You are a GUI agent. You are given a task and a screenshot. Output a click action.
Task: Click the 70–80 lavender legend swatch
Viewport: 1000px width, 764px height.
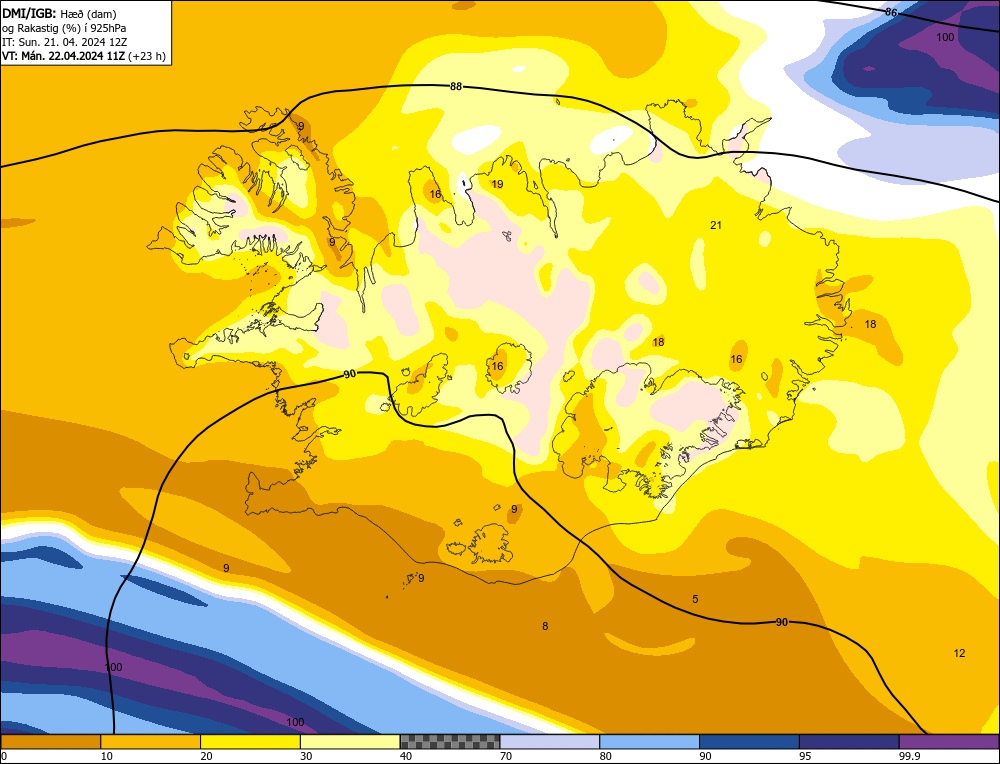(550, 742)
